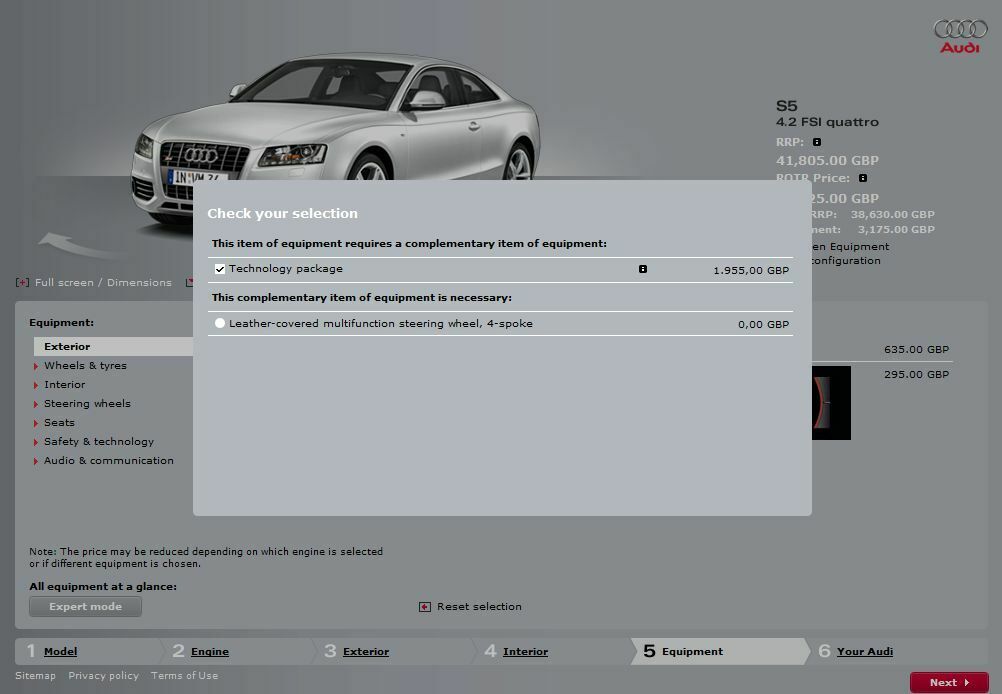
Task: Go to step 6 Your Audi
Action: (865, 651)
